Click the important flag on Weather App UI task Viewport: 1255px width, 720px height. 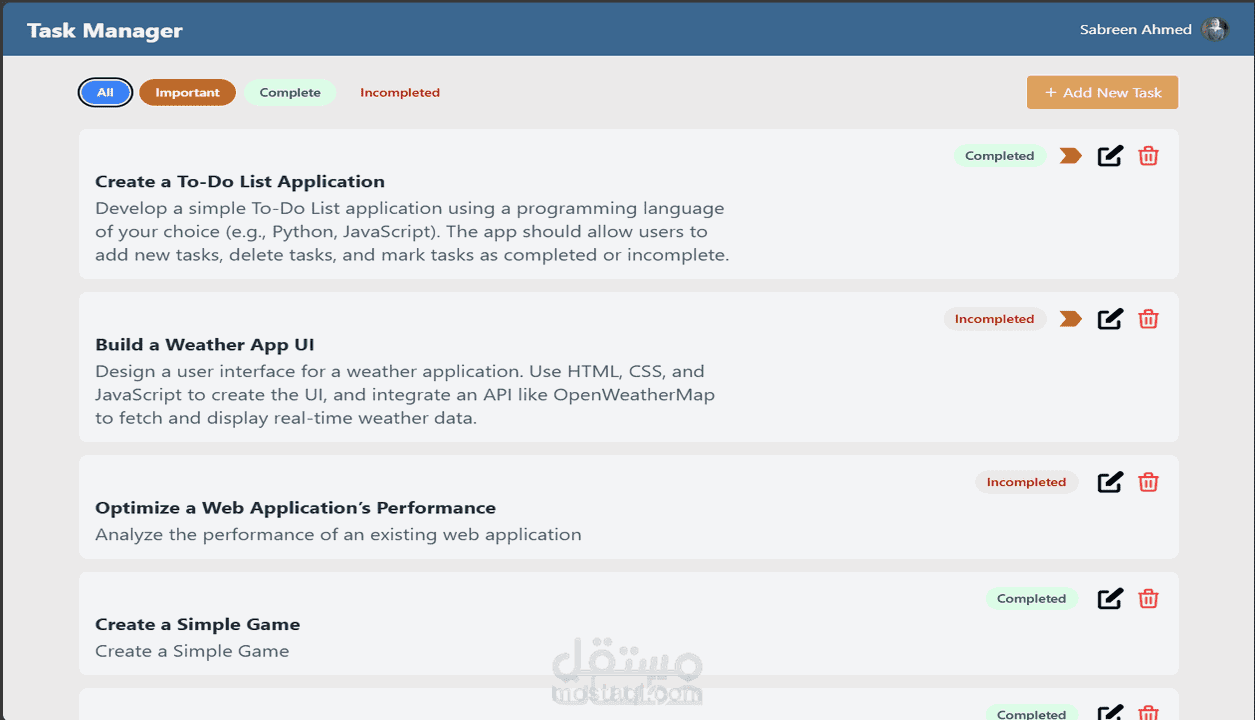(1070, 319)
